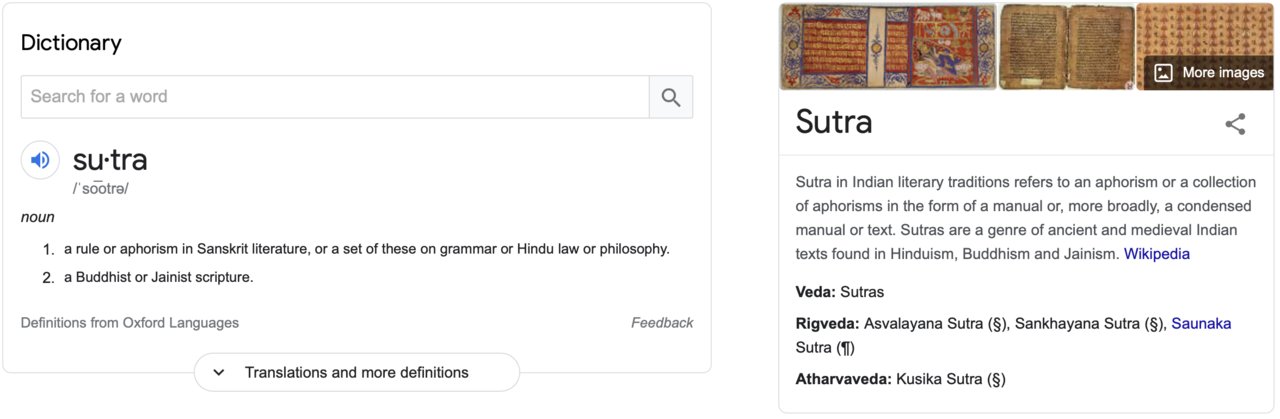Open the blue-bordered illustrated manuscript thumbnail
The height and width of the screenshot is (419, 1280).
[x=888, y=46]
